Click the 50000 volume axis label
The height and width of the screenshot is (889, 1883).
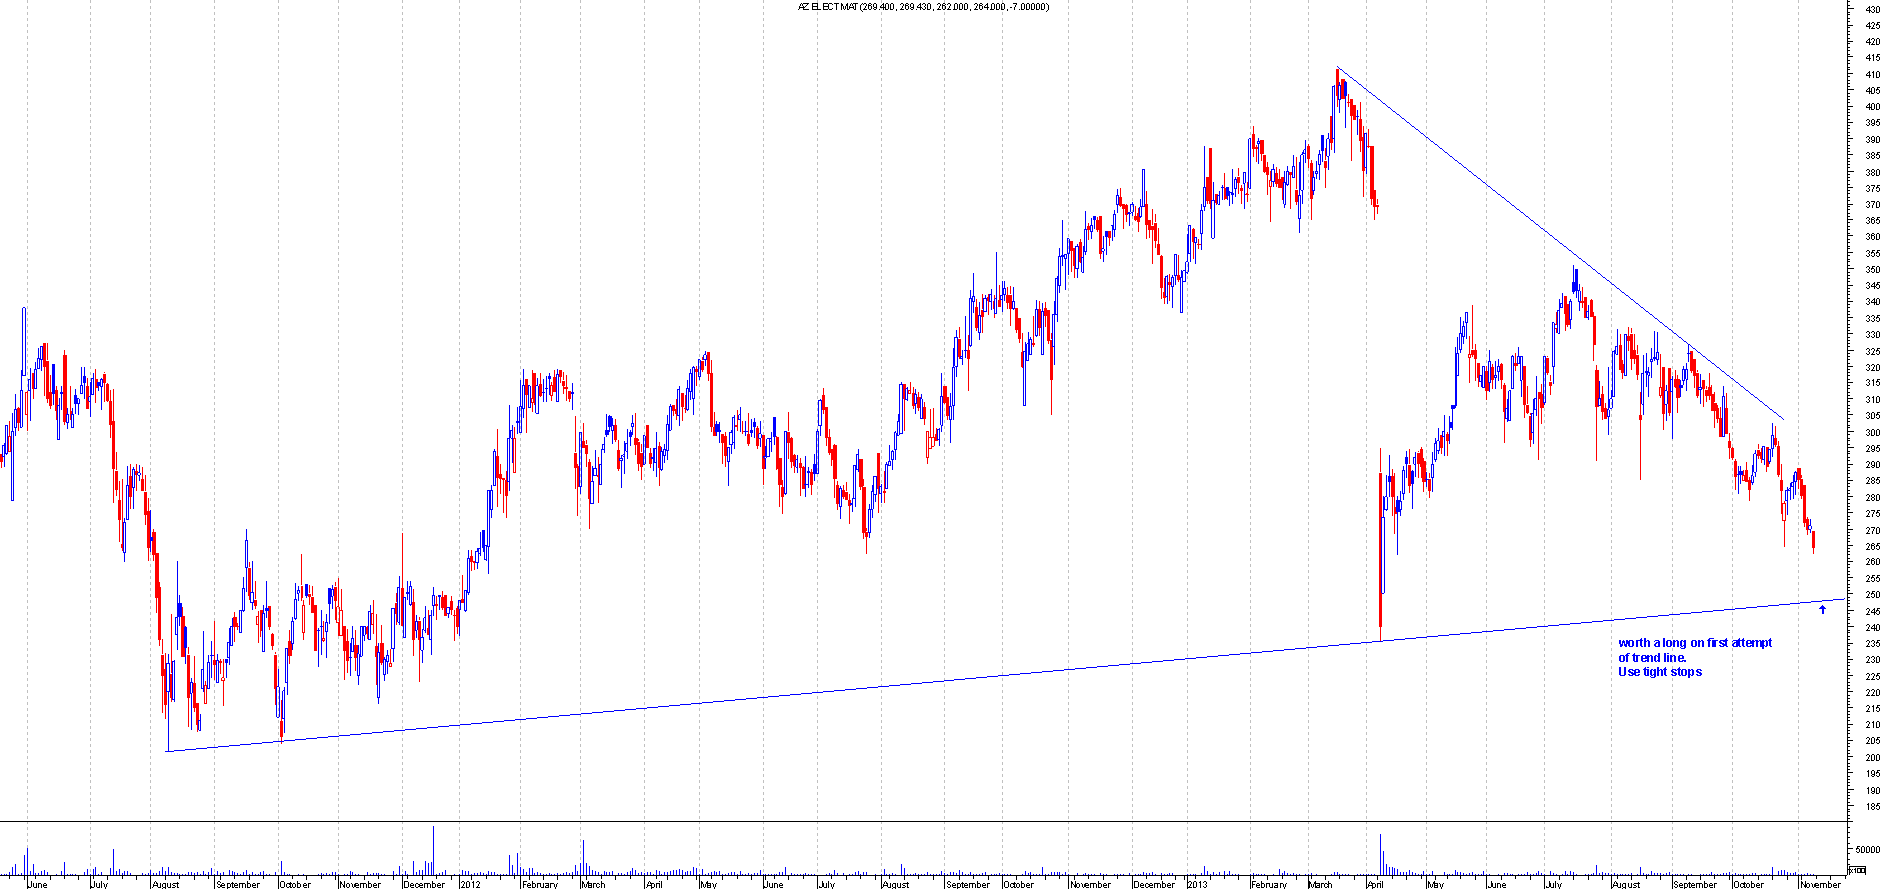click(x=1865, y=849)
